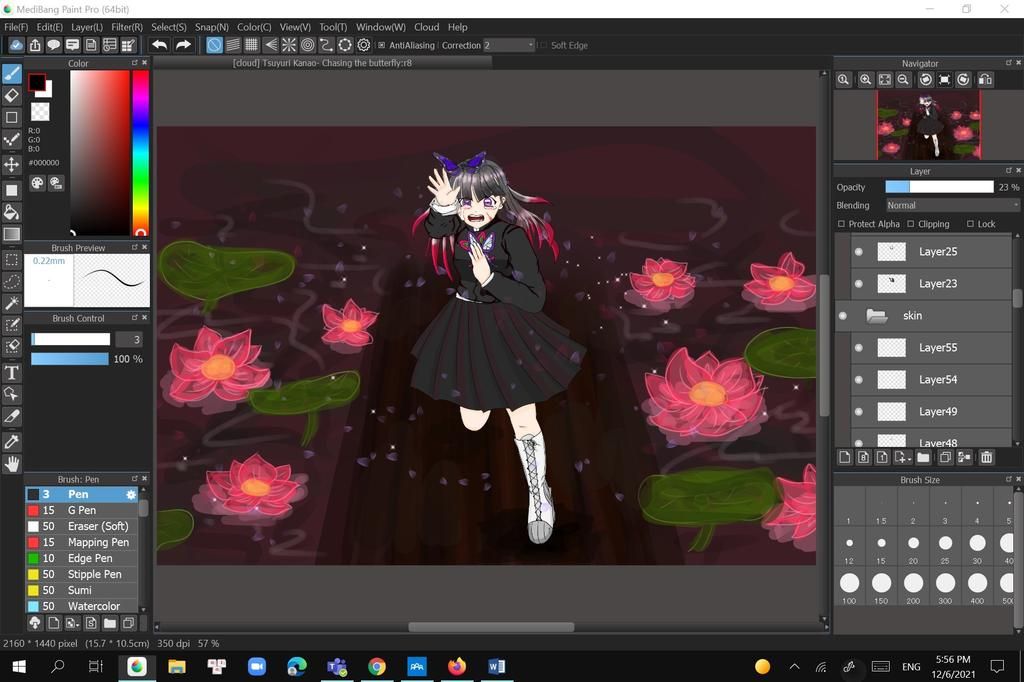Click the brush size value field showing 3
The image size is (1024, 682).
tap(129, 340)
